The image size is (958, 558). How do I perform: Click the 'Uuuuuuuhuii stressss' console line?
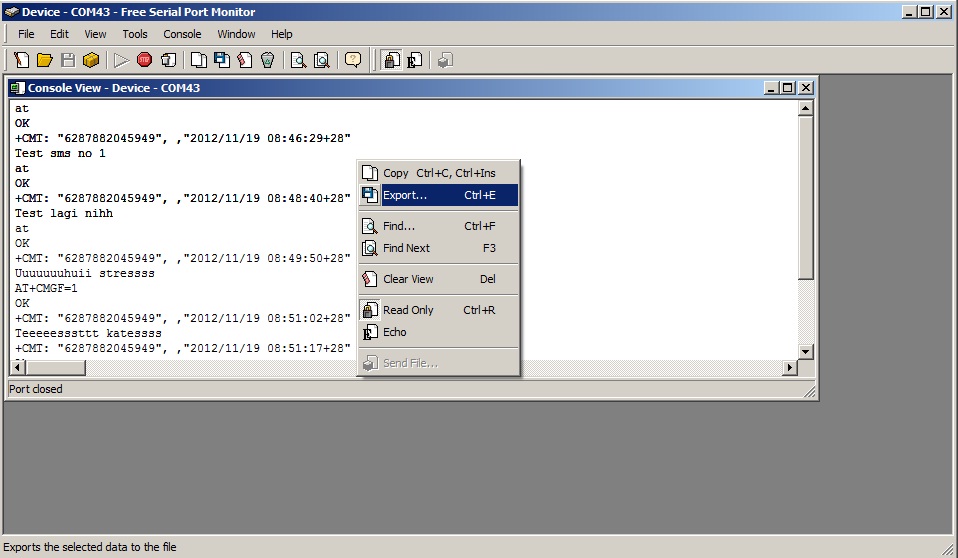tap(84, 273)
